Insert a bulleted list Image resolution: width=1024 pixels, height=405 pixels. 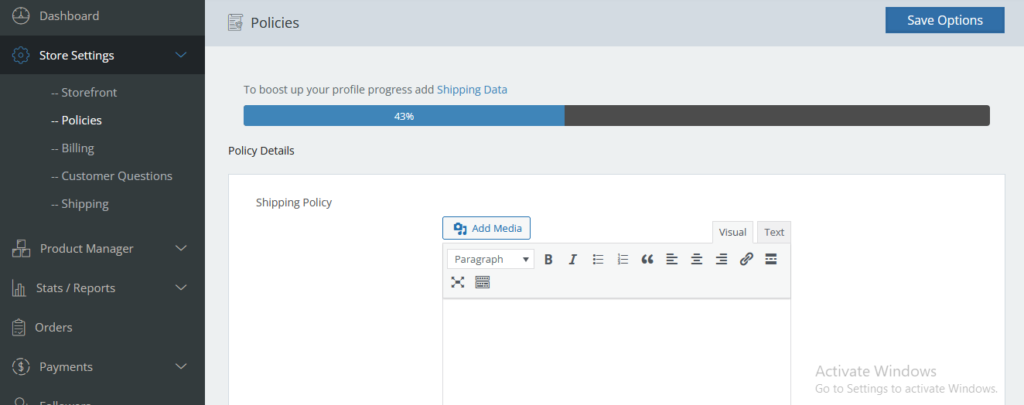coord(598,259)
